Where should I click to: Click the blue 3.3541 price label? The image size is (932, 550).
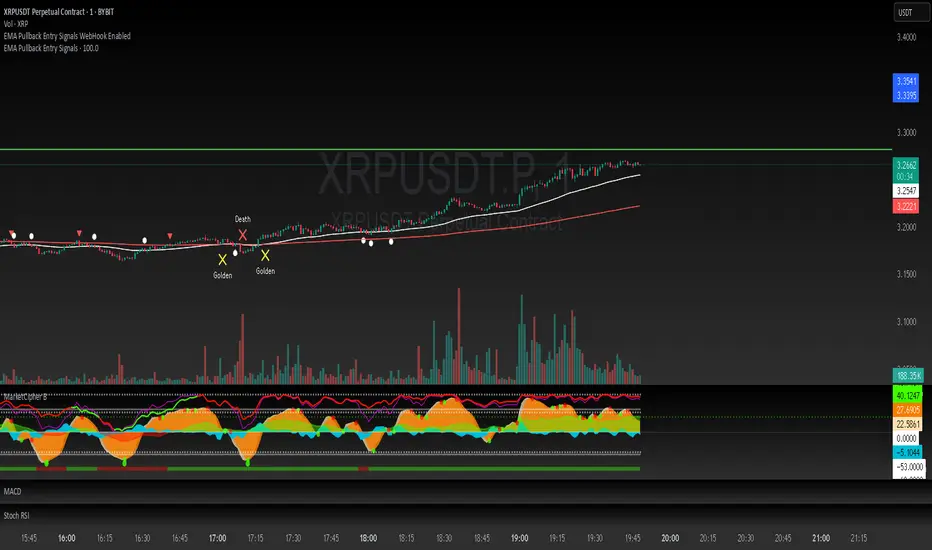tap(906, 81)
